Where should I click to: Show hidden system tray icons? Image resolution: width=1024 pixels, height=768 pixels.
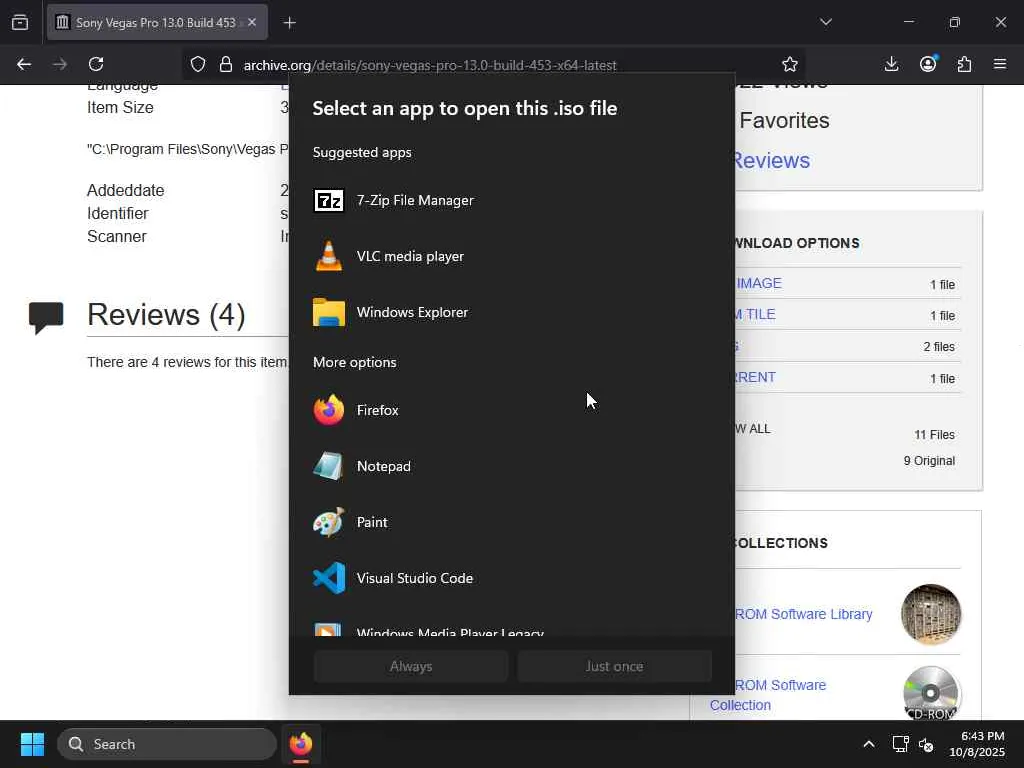[x=869, y=744]
